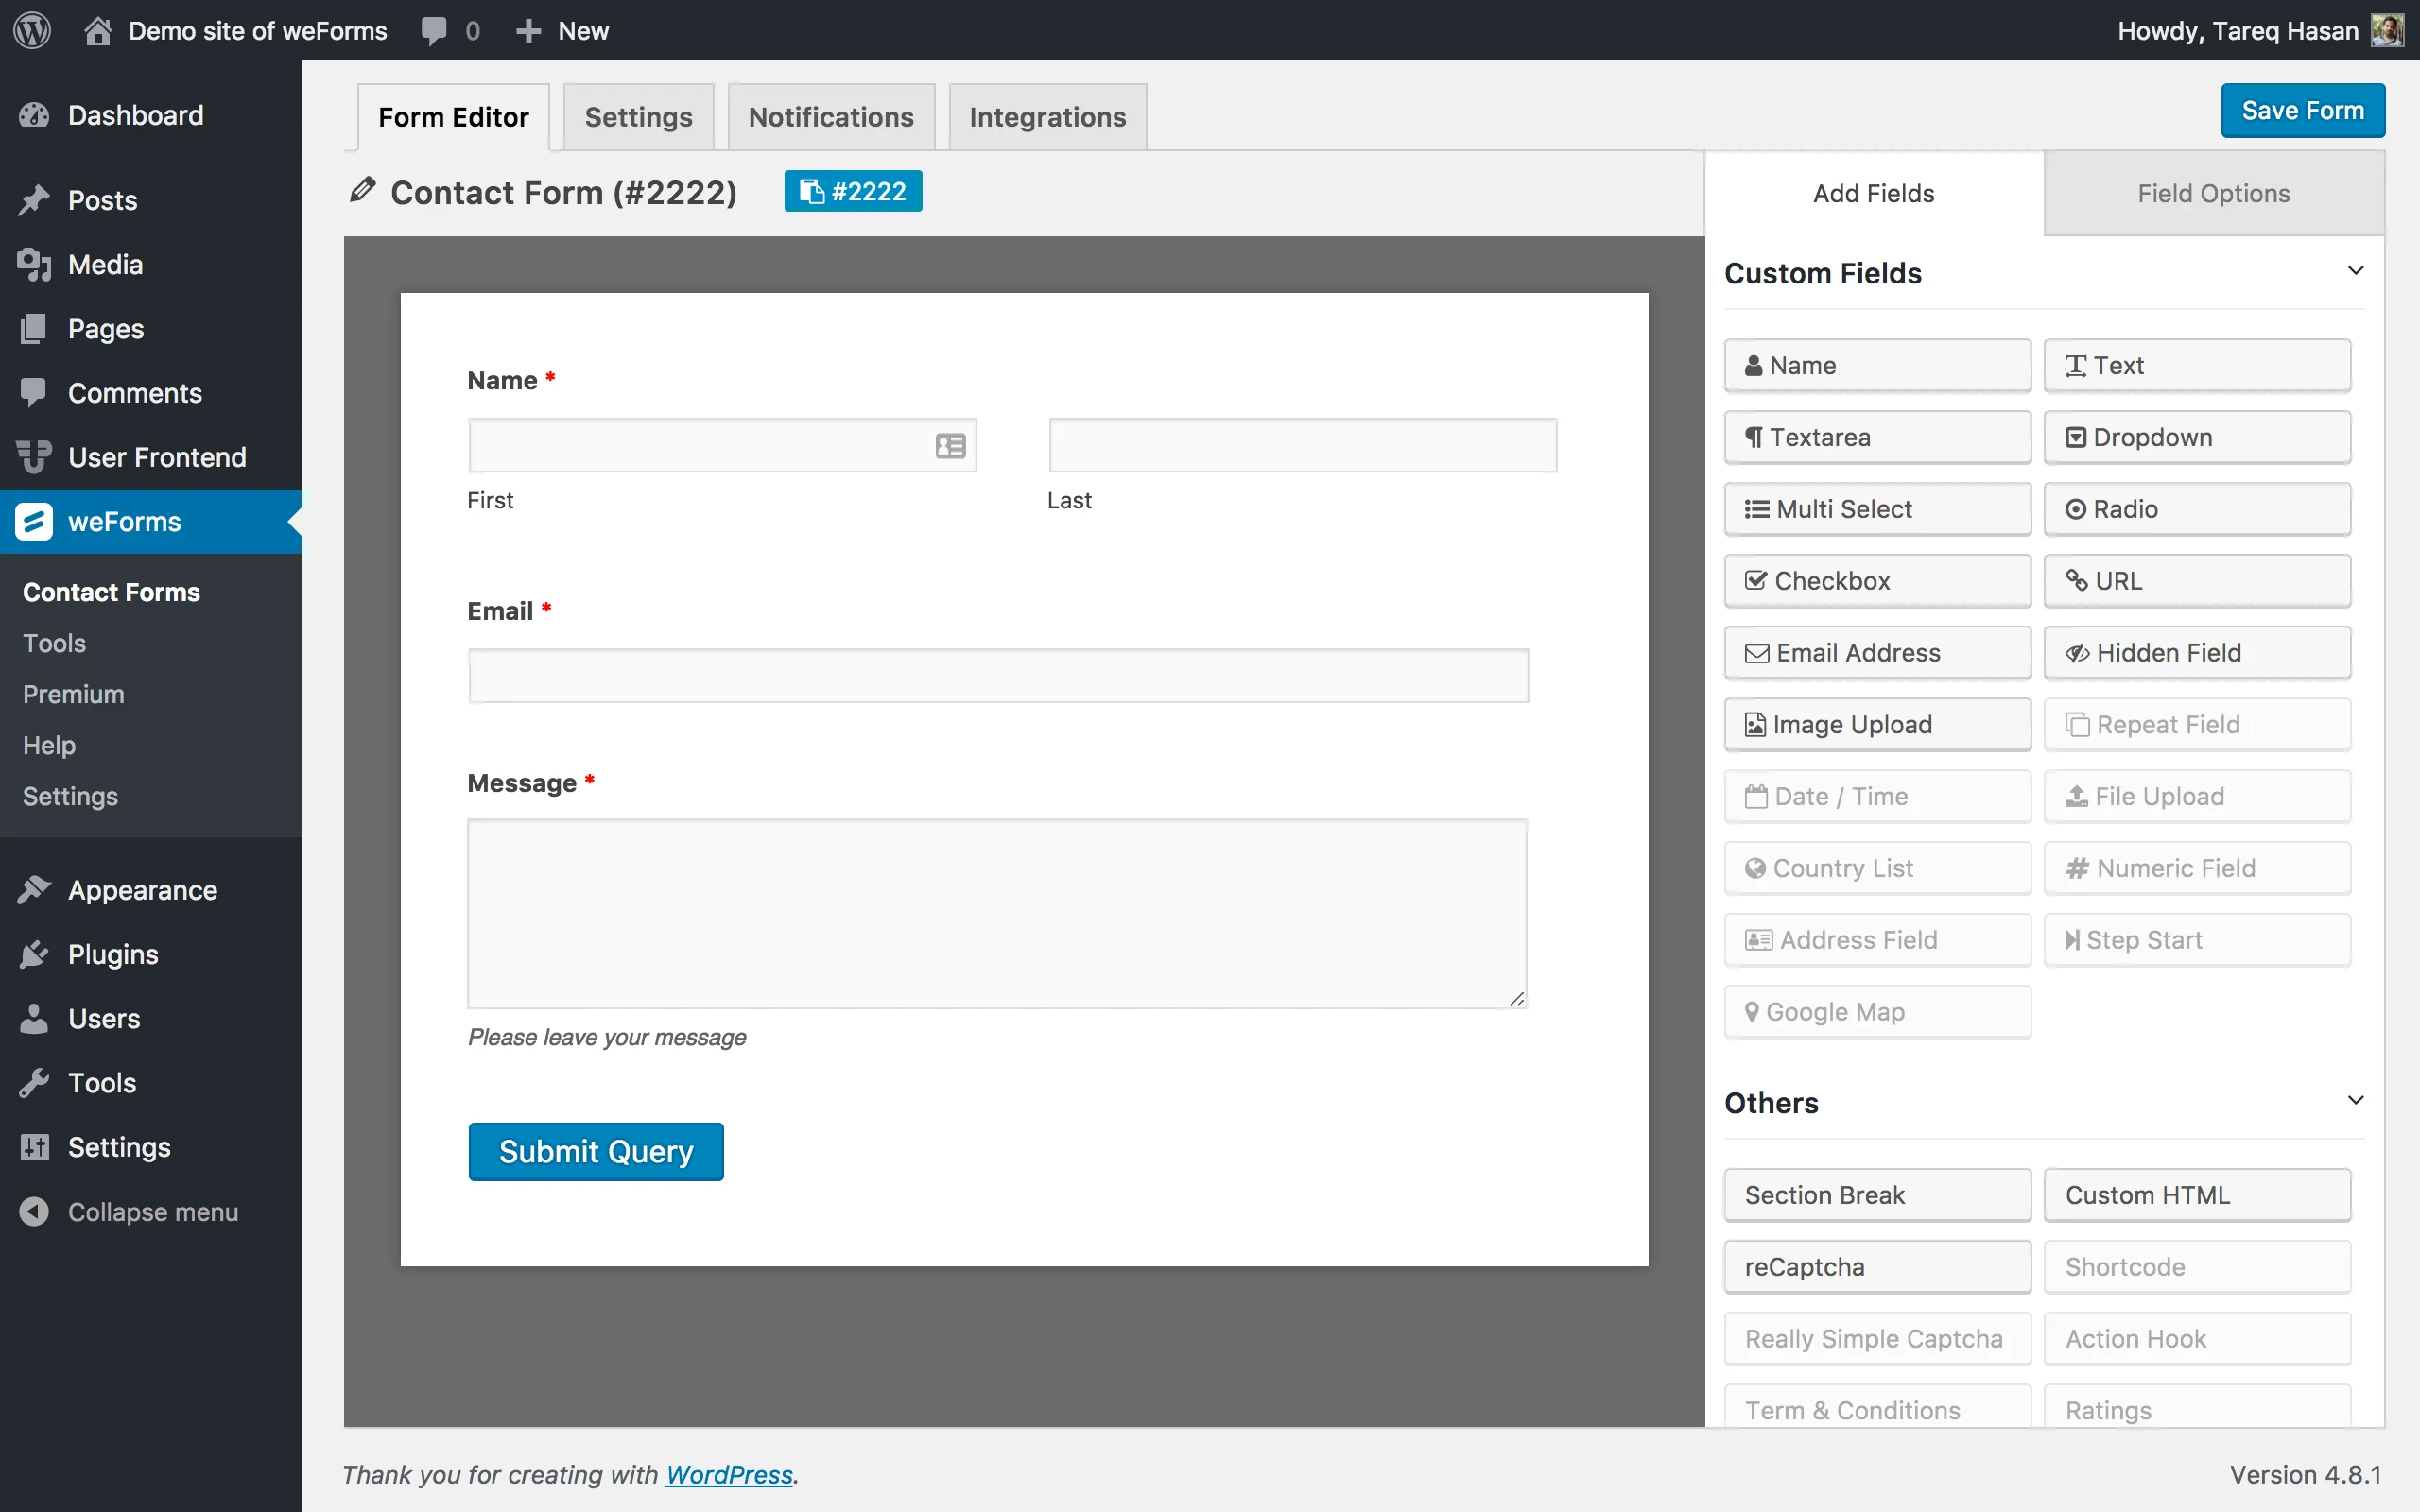The image size is (2420, 1512).
Task: Click the Save Form button
Action: (x=2302, y=110)
